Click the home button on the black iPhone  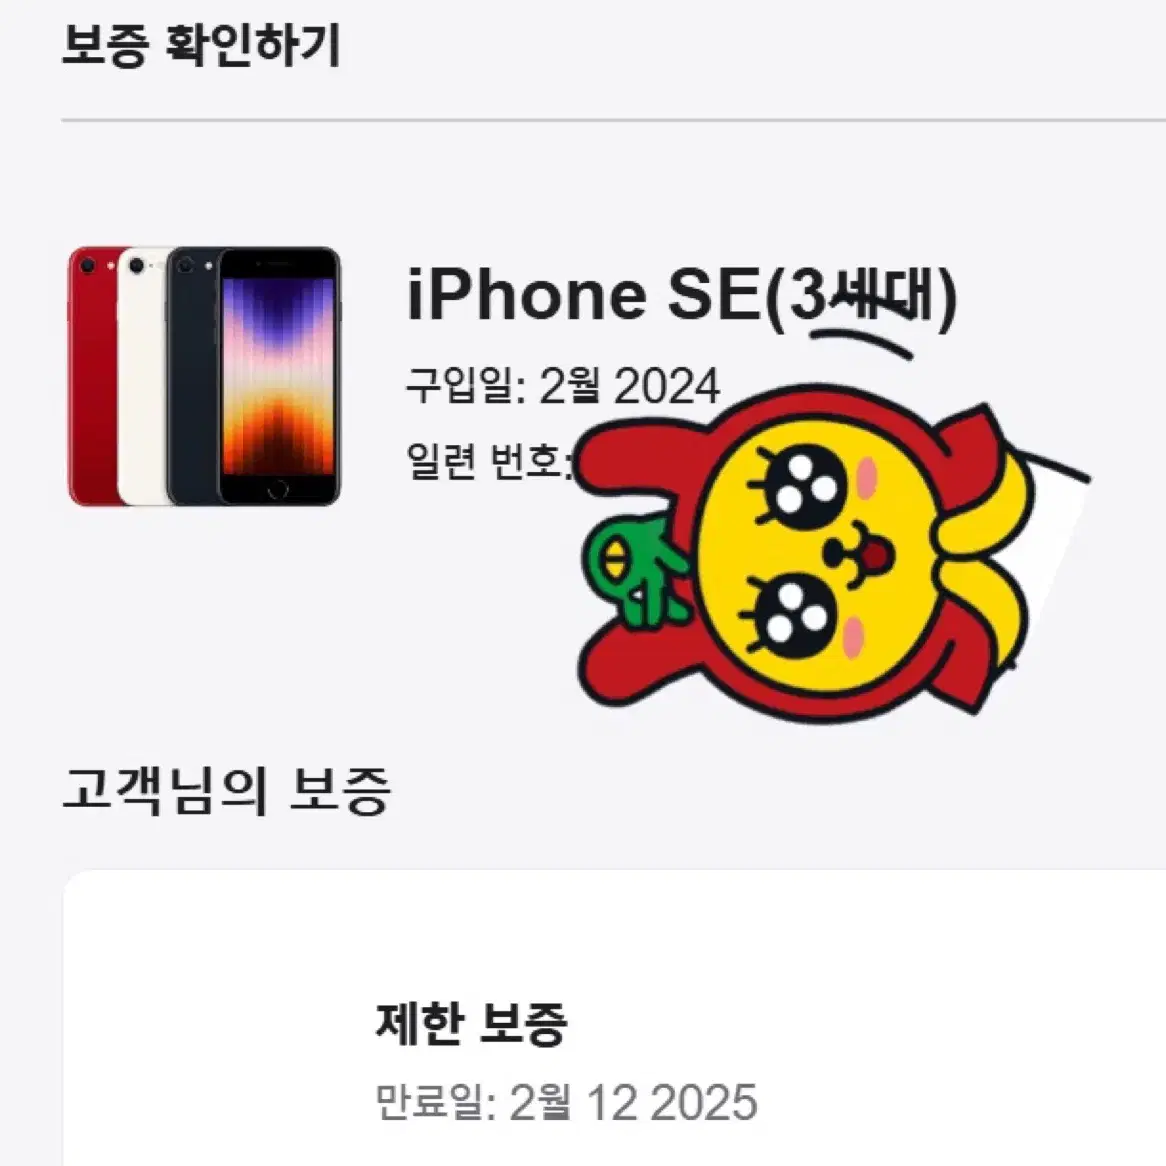coord(278,489)
